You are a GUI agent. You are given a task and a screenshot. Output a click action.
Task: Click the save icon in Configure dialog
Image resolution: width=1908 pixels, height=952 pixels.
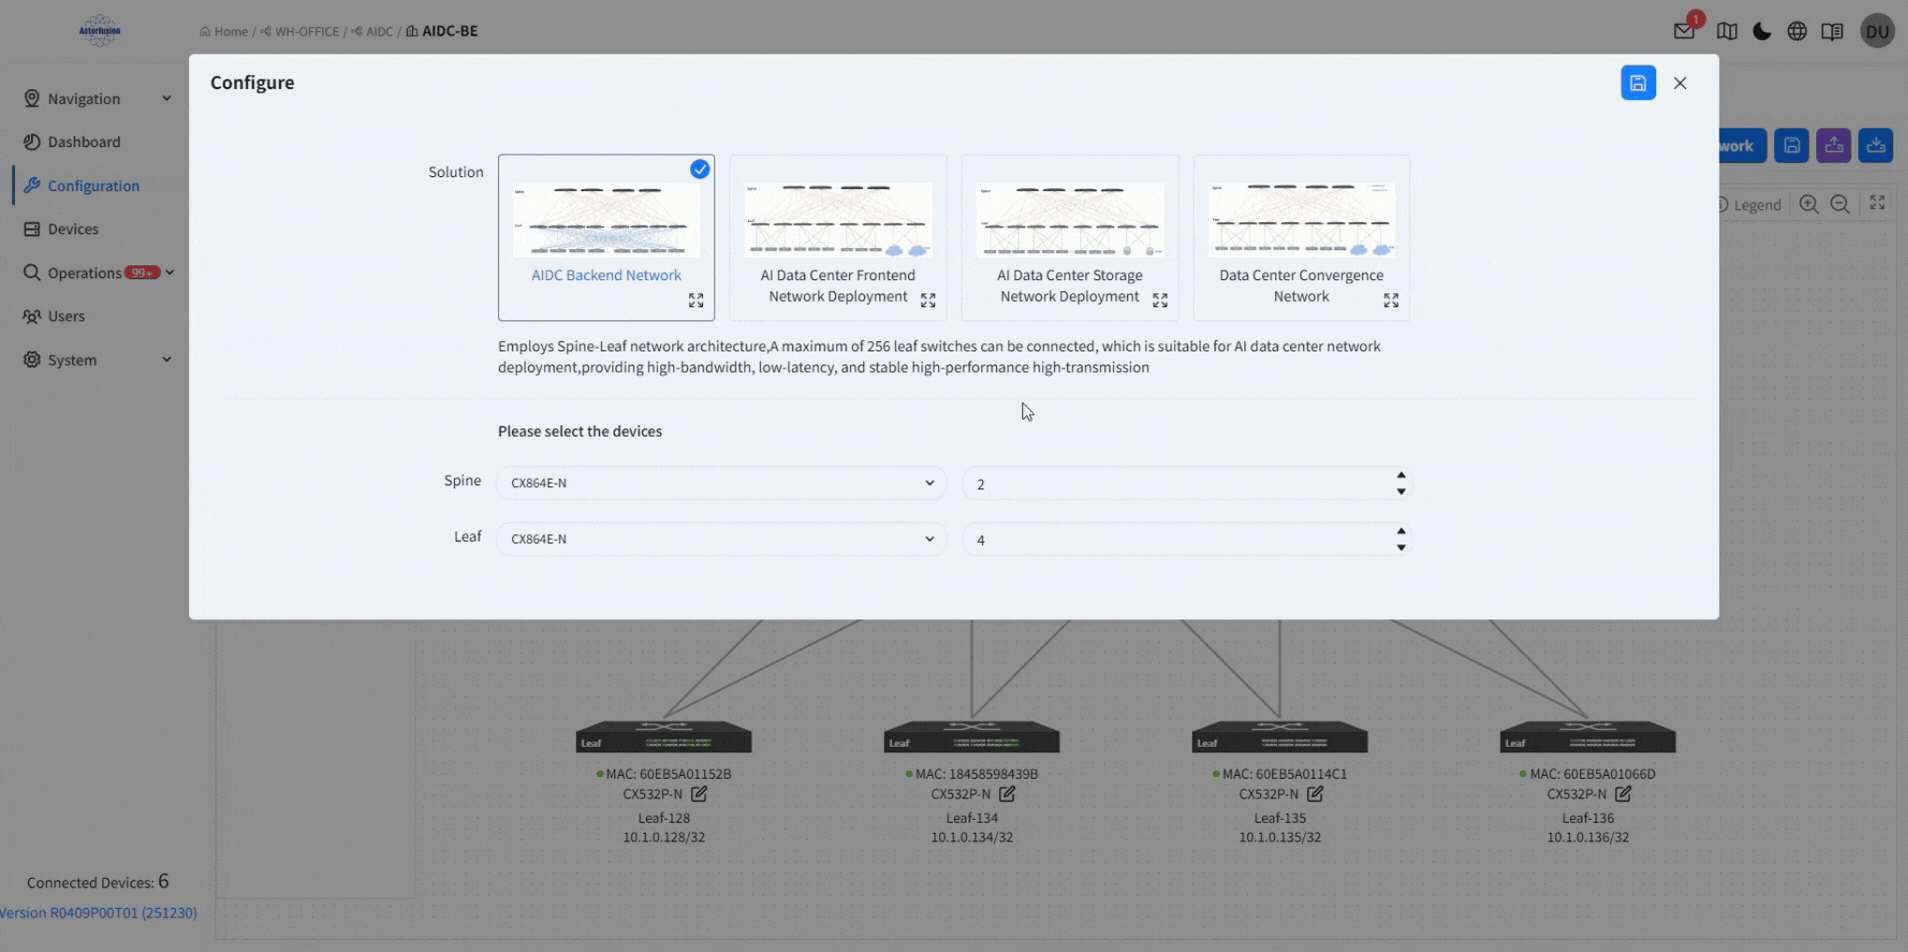(x=1637, y=83)
